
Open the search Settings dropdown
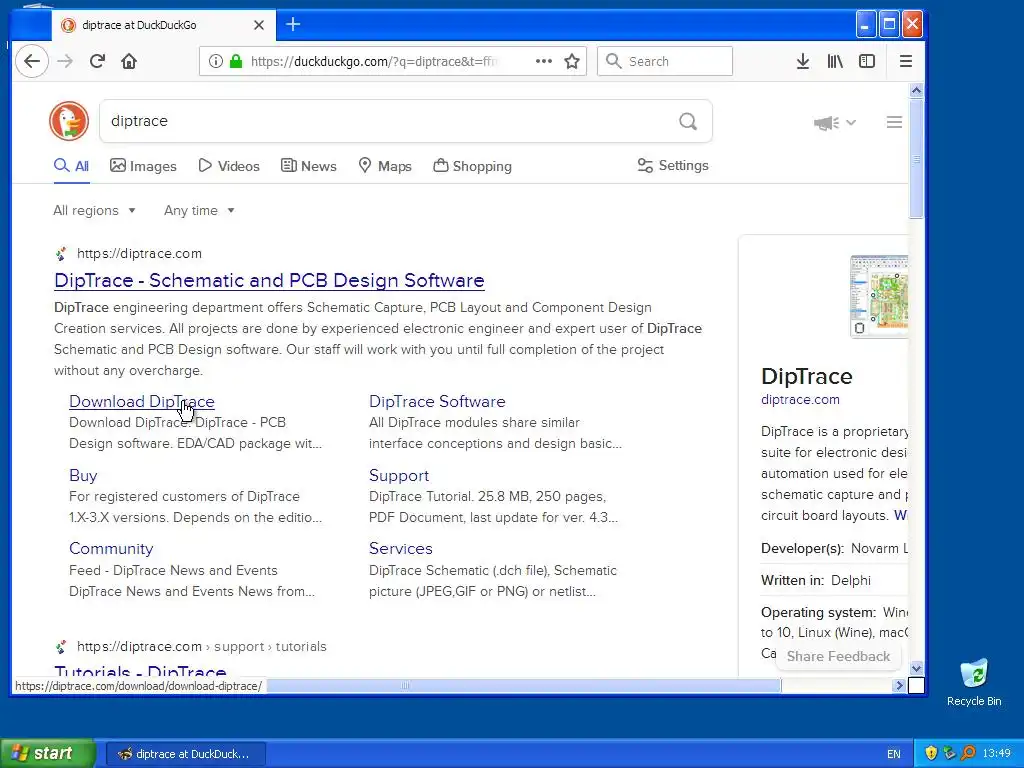[x=673, y=165]
